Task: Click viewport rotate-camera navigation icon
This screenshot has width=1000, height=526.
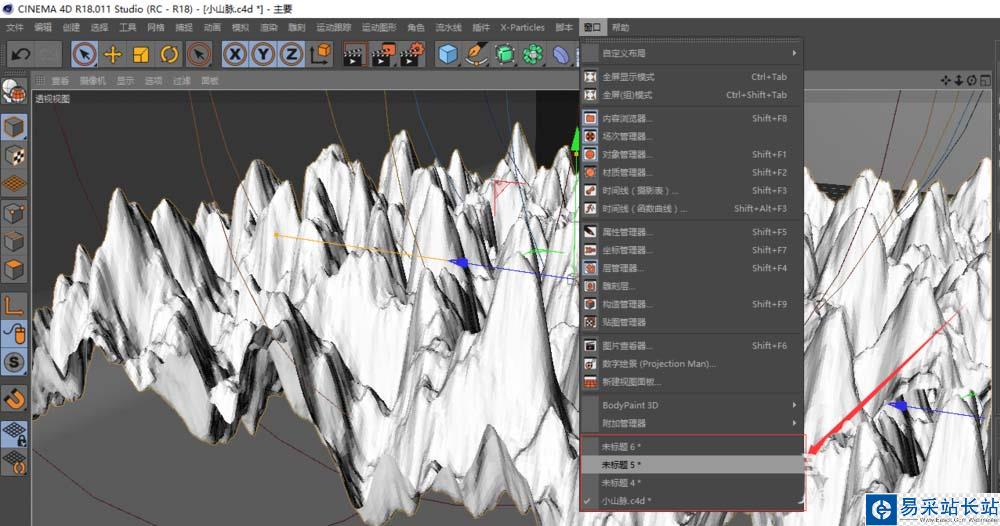Action: pyautogui.click(x=971, y=80)
